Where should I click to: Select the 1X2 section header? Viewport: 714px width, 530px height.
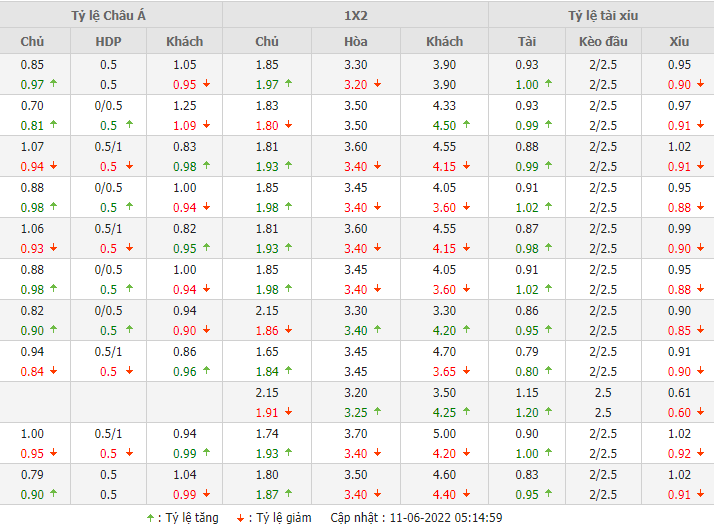[x=356, y=15]
